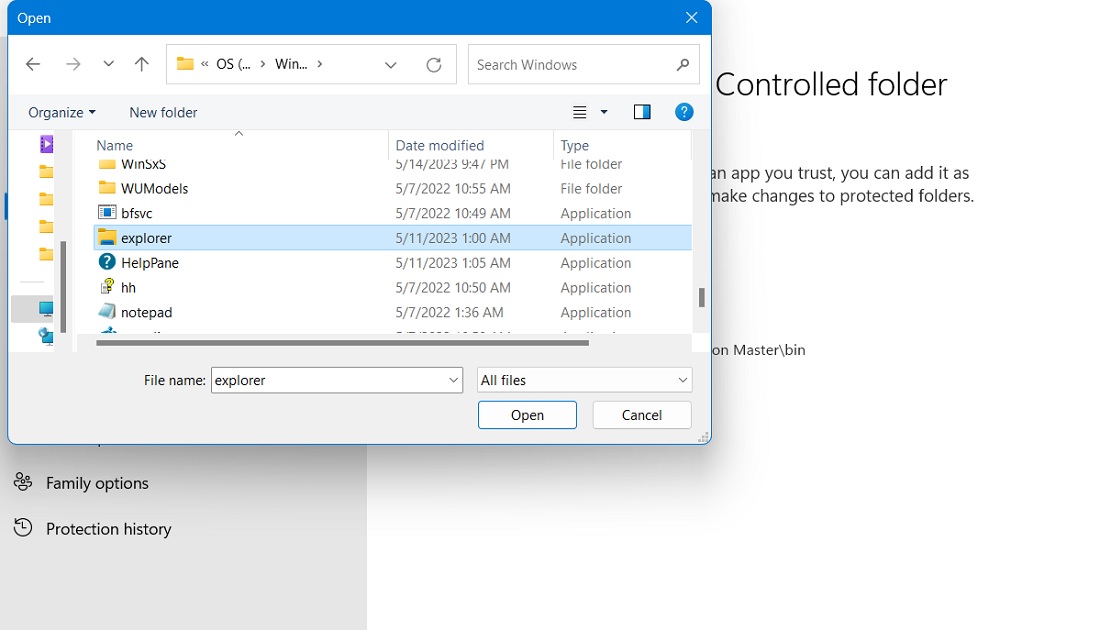Image resolution: width=1100 pixels, height=630 pixels.
Task: Click the Cancel button
Action: [x=641, y=414]
